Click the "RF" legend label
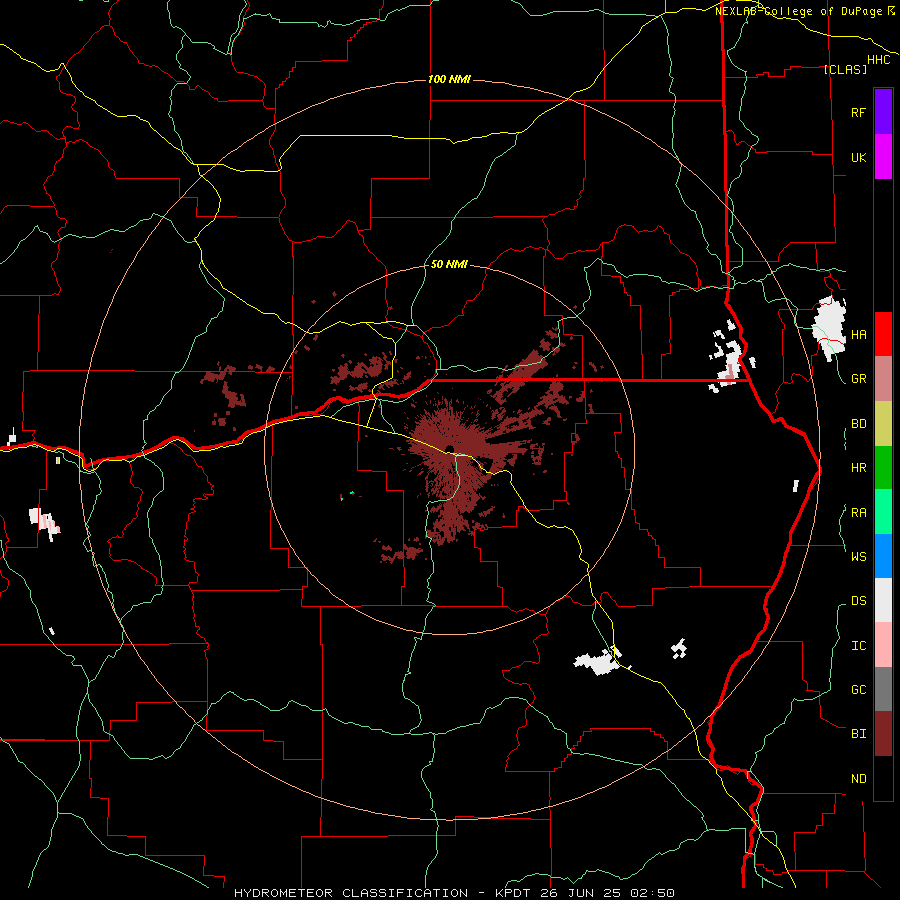The image size is (900, 900). pos(858,112)
